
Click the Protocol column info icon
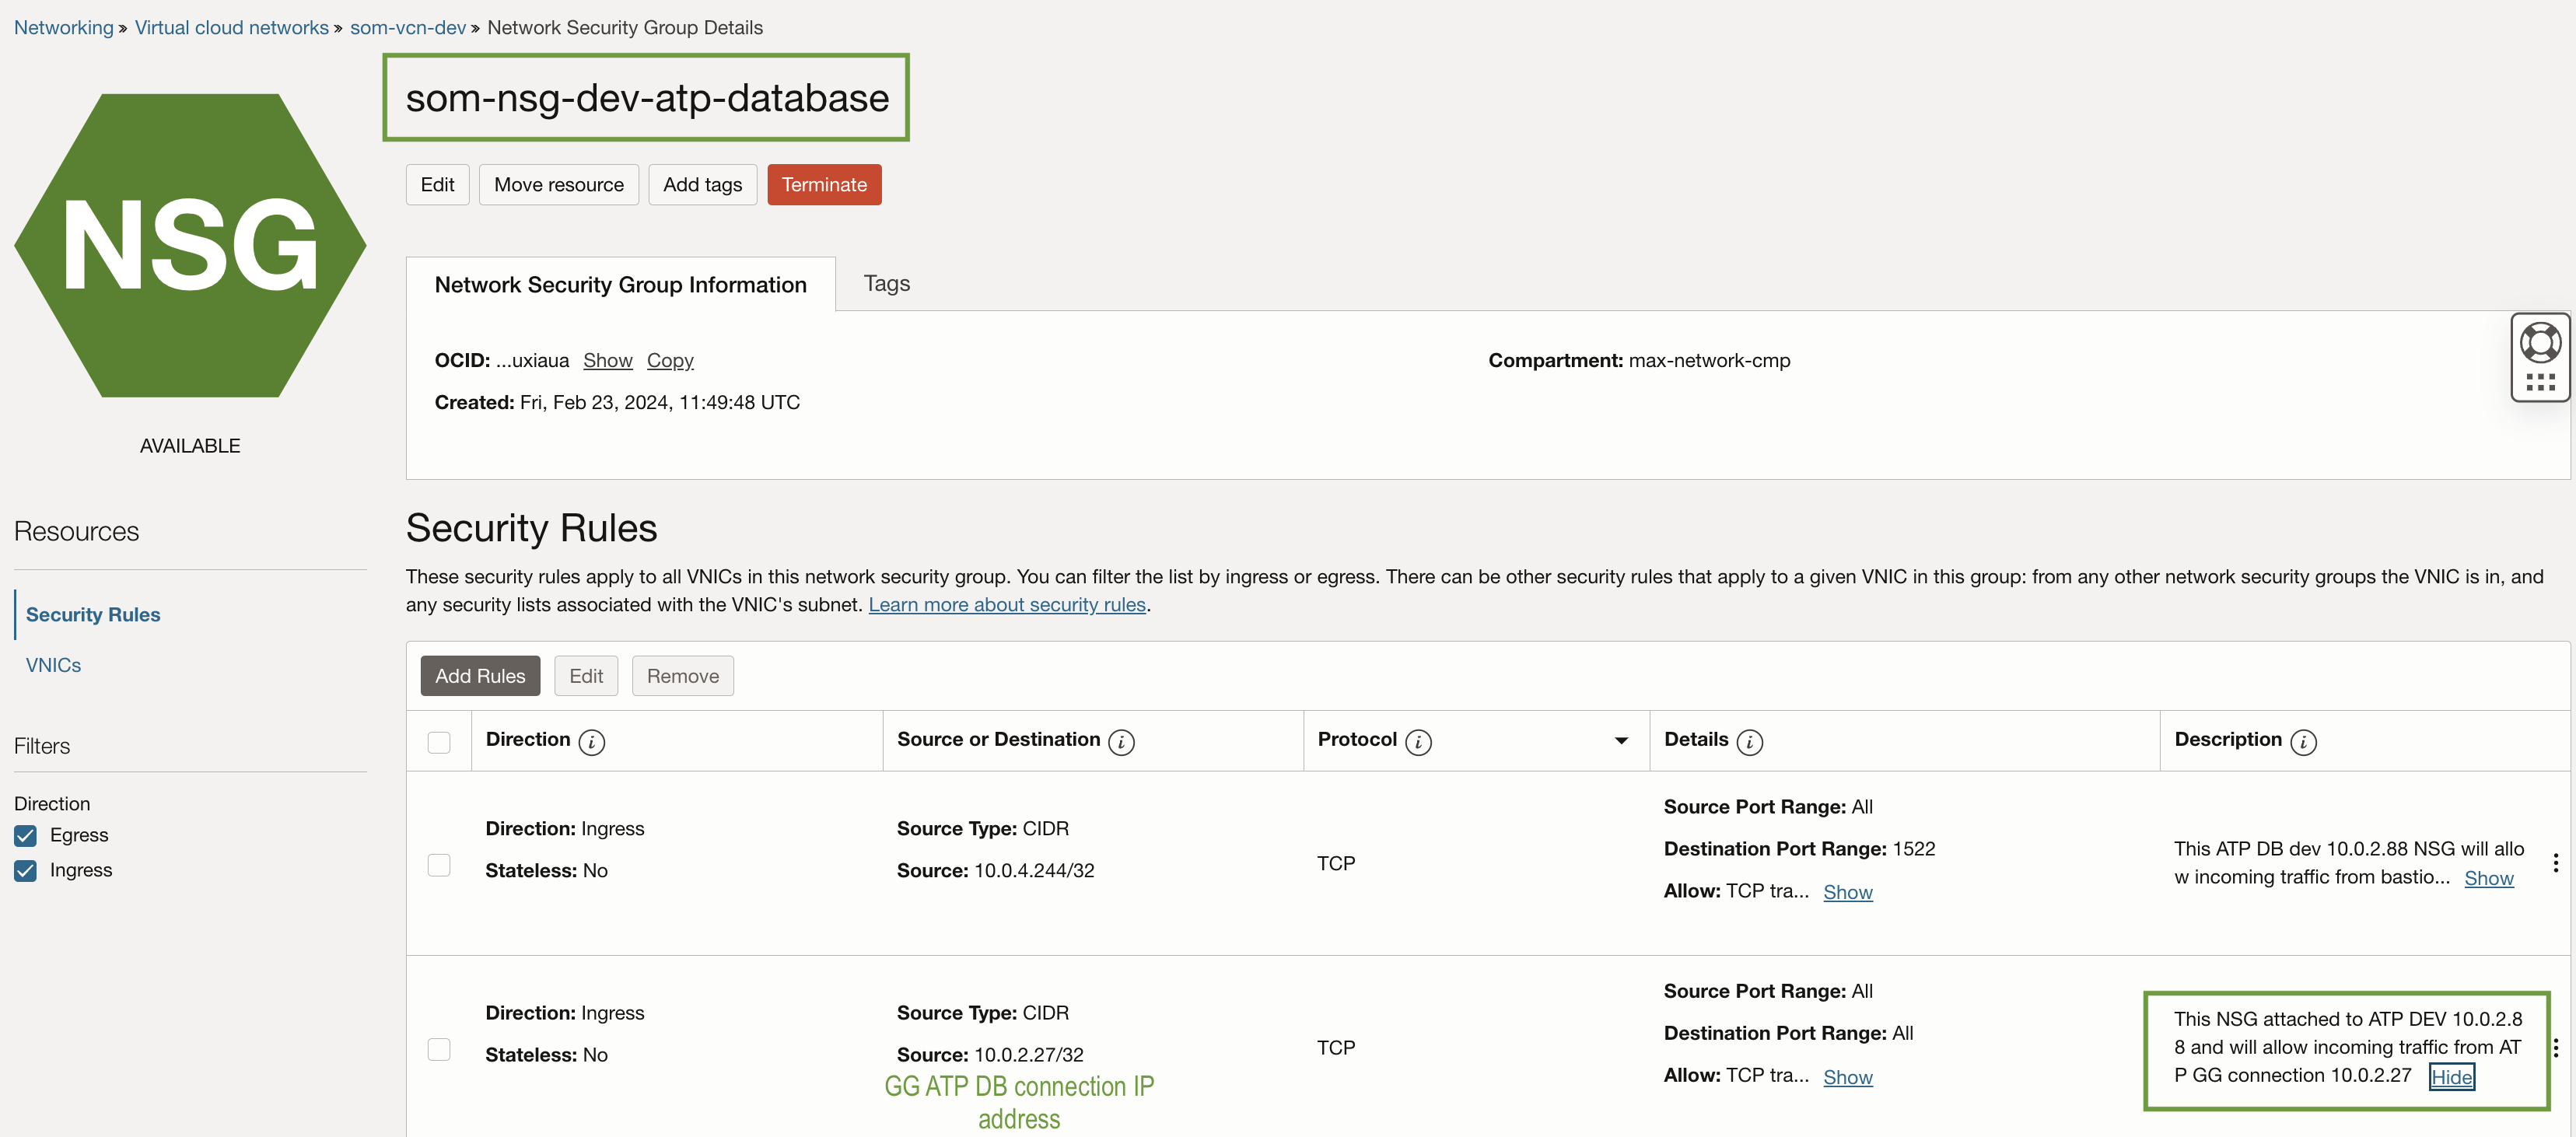pos(1417,742)
